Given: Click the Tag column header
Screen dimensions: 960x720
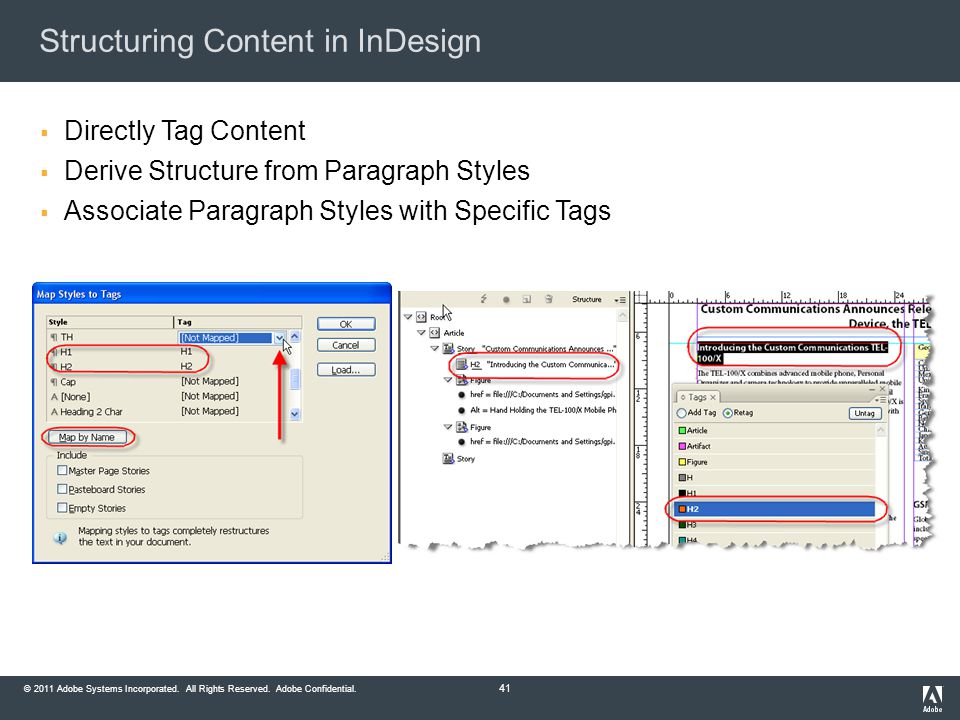Looking at the screenshot, I should pos(238,322).
